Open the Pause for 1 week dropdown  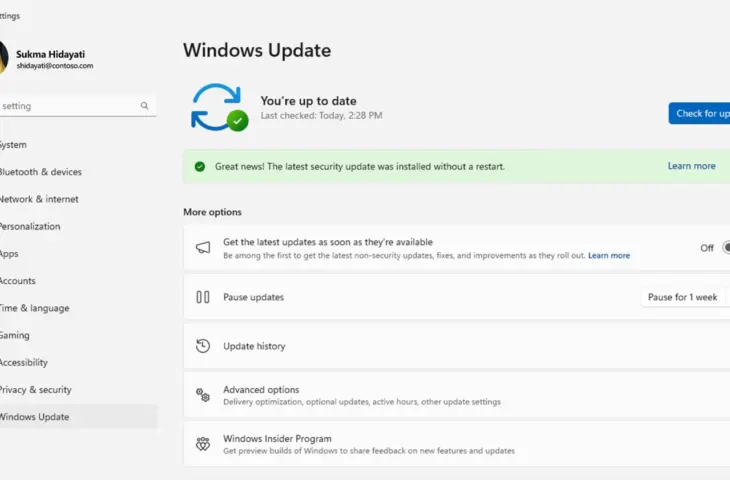coord(683,297)
